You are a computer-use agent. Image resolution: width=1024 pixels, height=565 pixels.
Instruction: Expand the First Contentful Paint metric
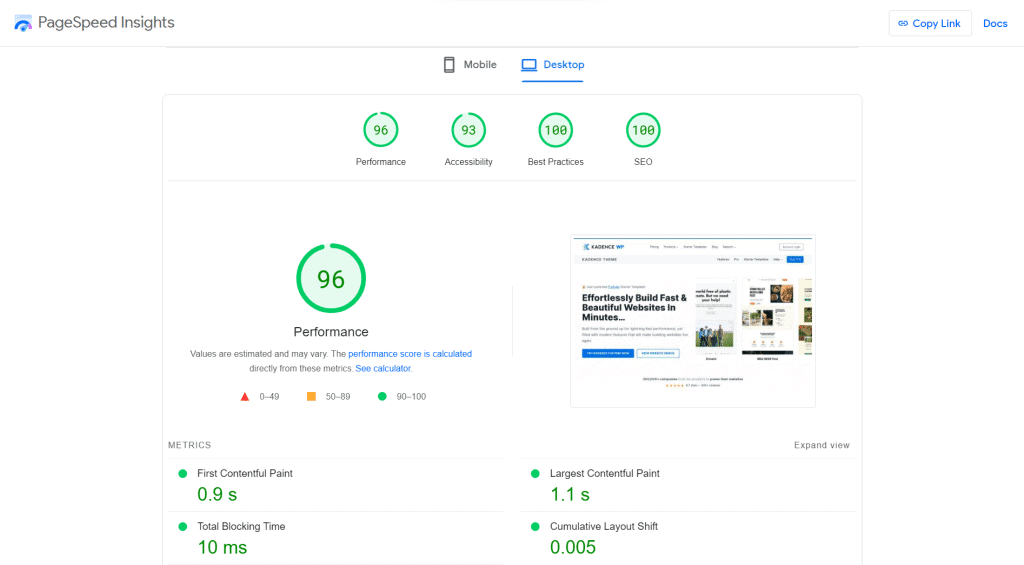click(x=245, y=473)
